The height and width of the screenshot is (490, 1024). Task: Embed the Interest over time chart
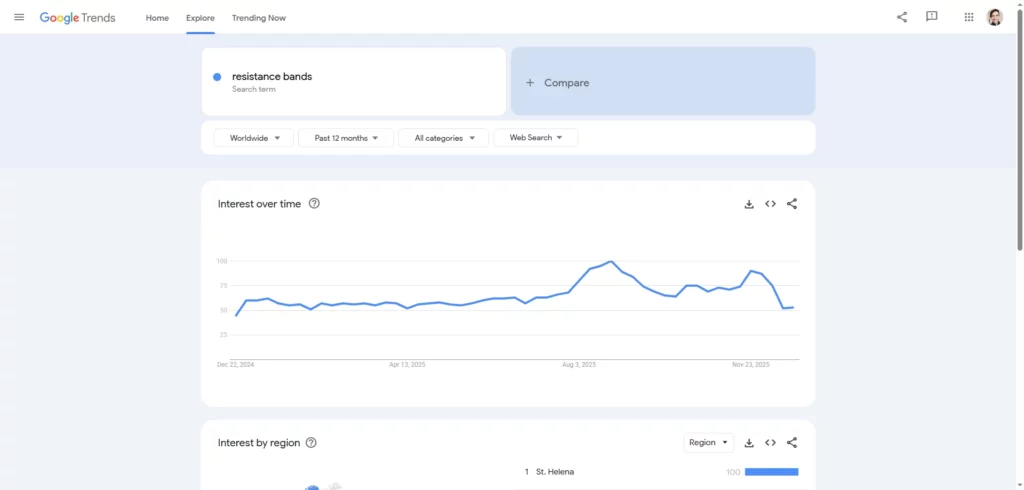(771, 204)
